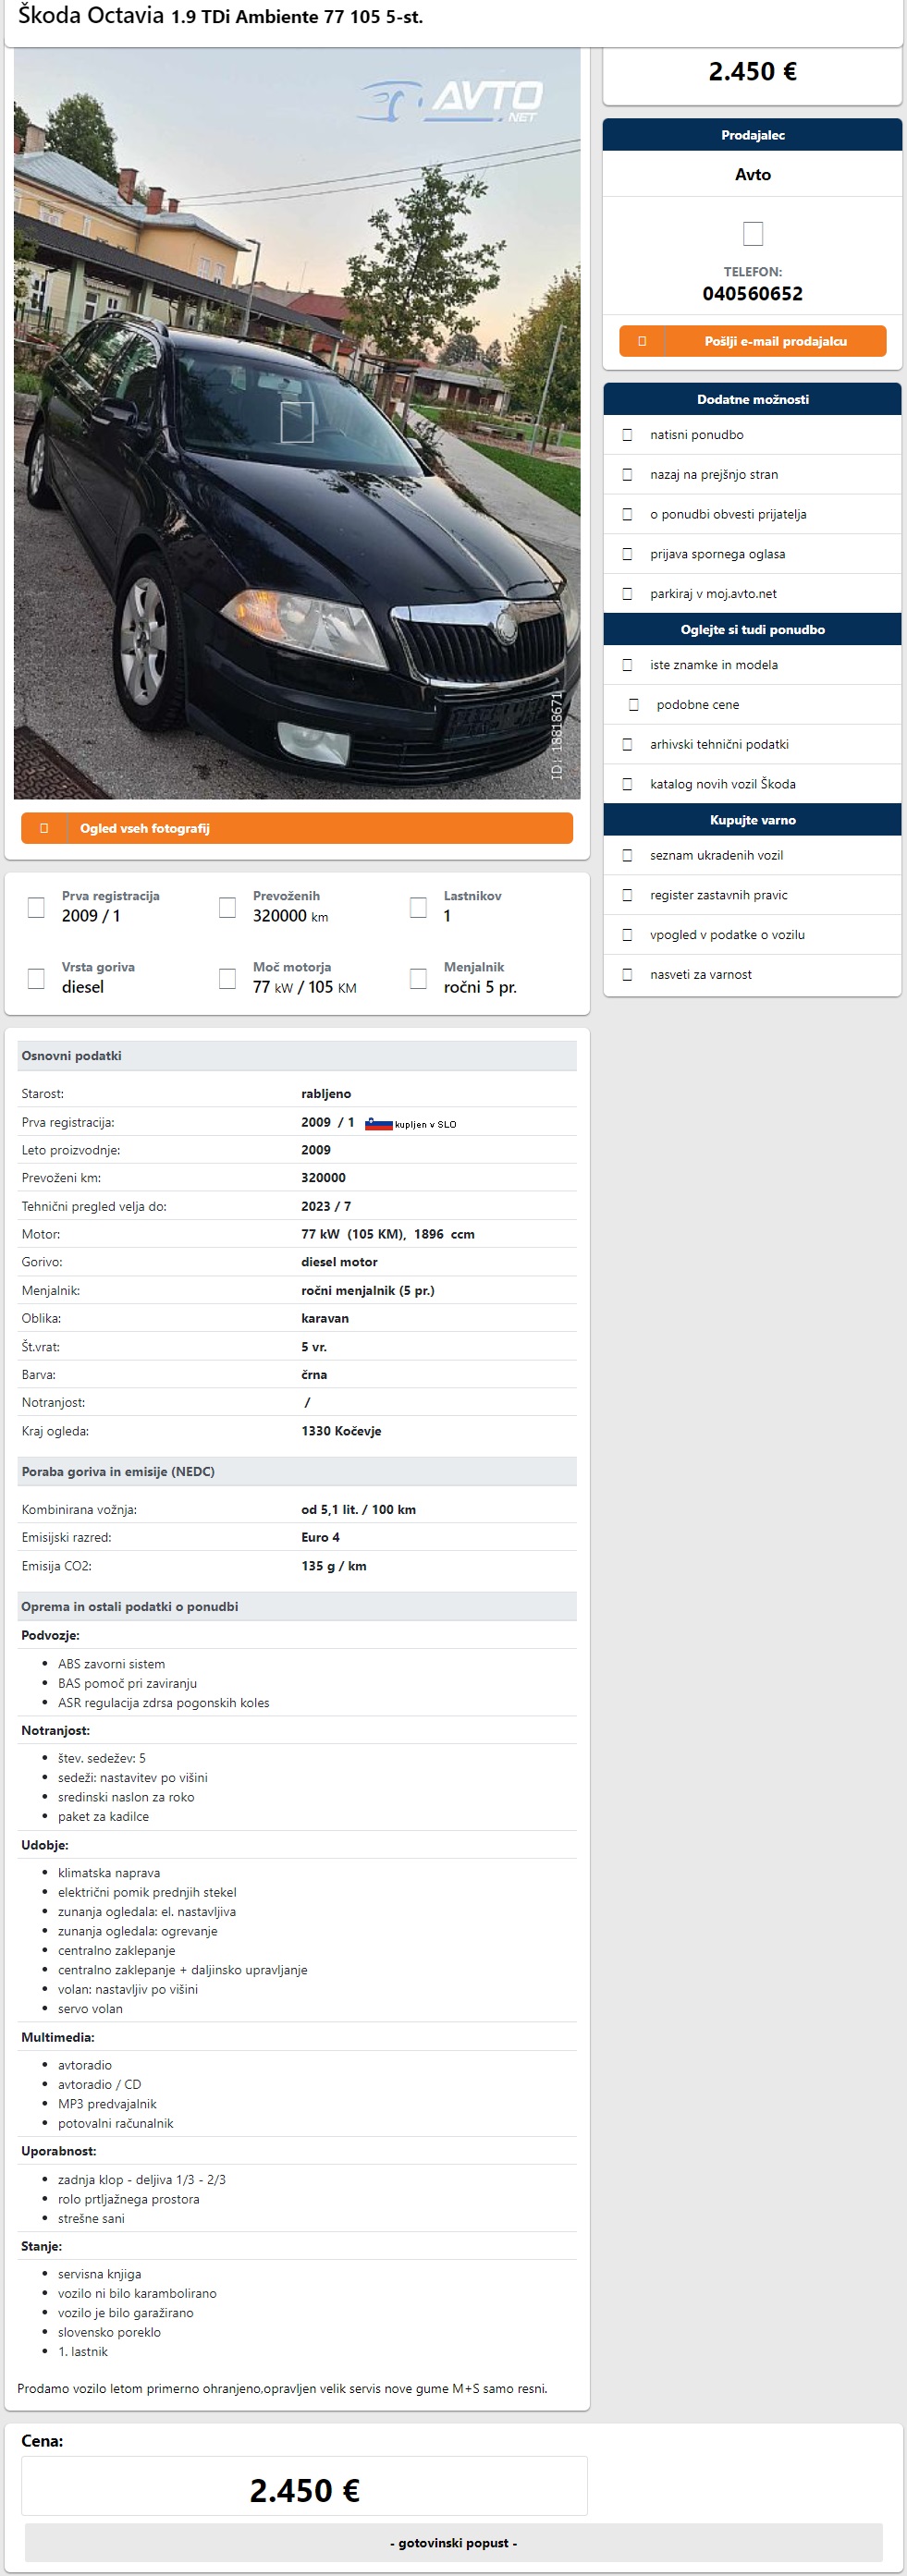Image resolution: width=907 pixels, height=2576 pixels.
Task: Open 'o ponudbi obvesti prijatelja'
Action: tap(727, 514)
